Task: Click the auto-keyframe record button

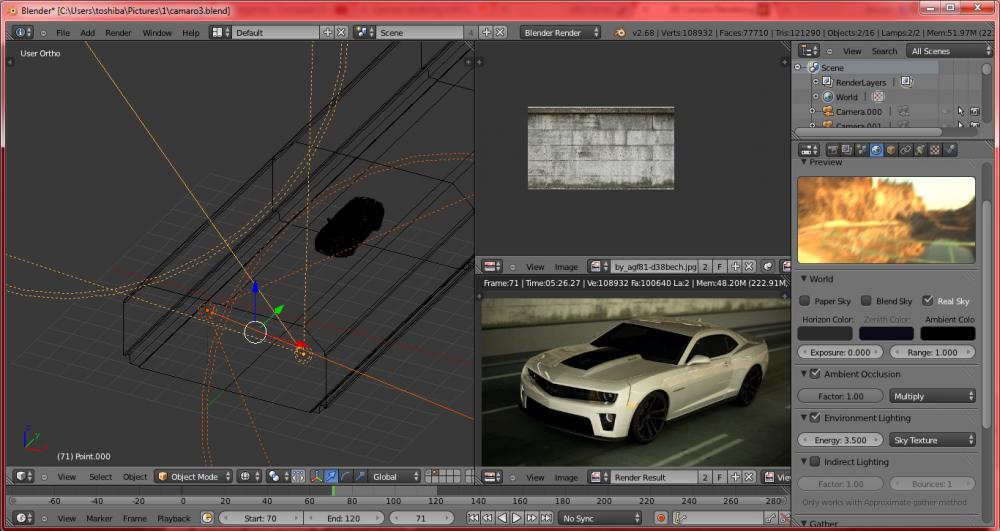Action: click(x=661, y=518)
